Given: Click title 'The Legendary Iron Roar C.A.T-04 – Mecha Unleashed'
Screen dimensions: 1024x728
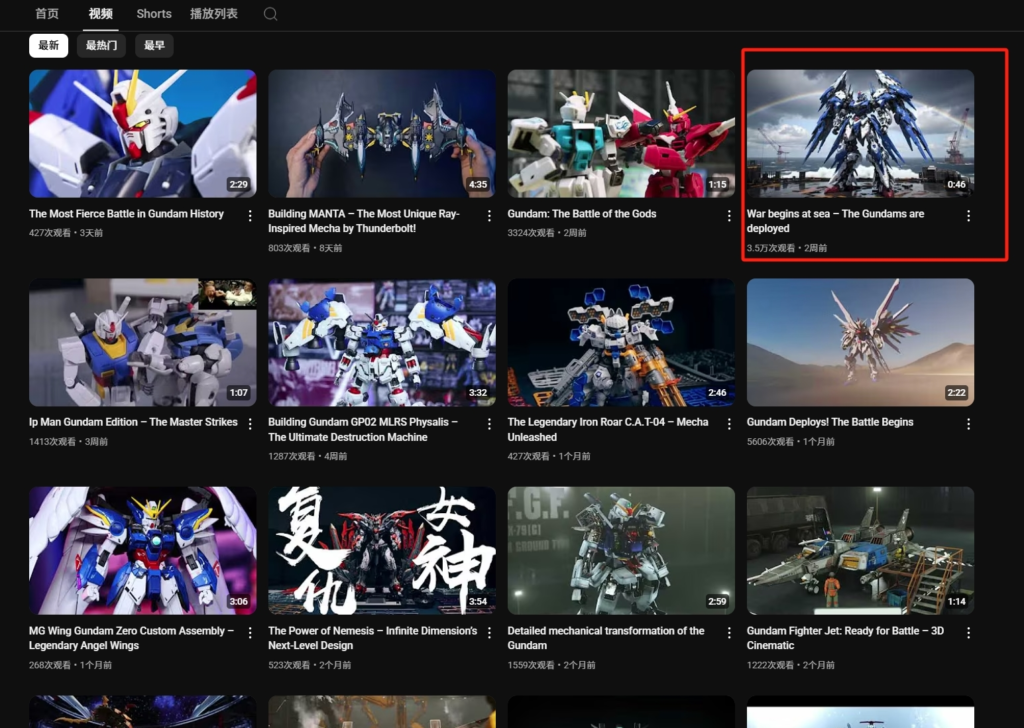Looking at the screenshot, I should 607,429.
